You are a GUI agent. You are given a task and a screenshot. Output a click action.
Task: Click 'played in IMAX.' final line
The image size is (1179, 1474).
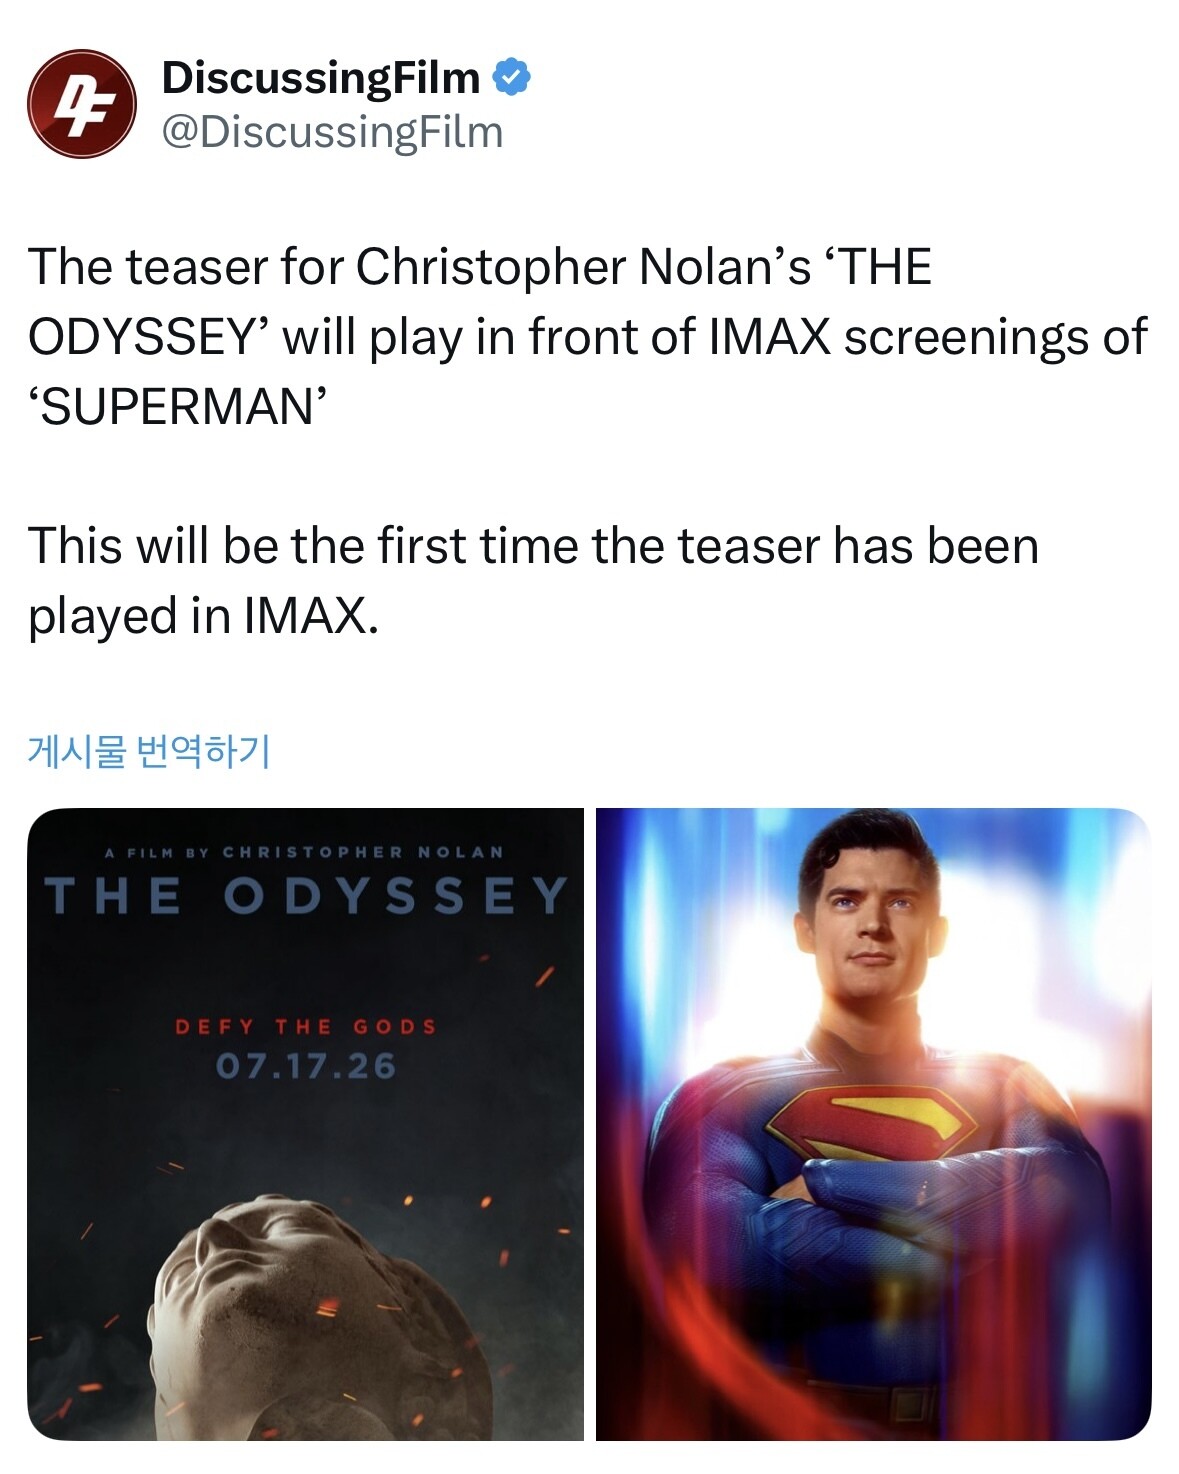click(x=204, y=616)
